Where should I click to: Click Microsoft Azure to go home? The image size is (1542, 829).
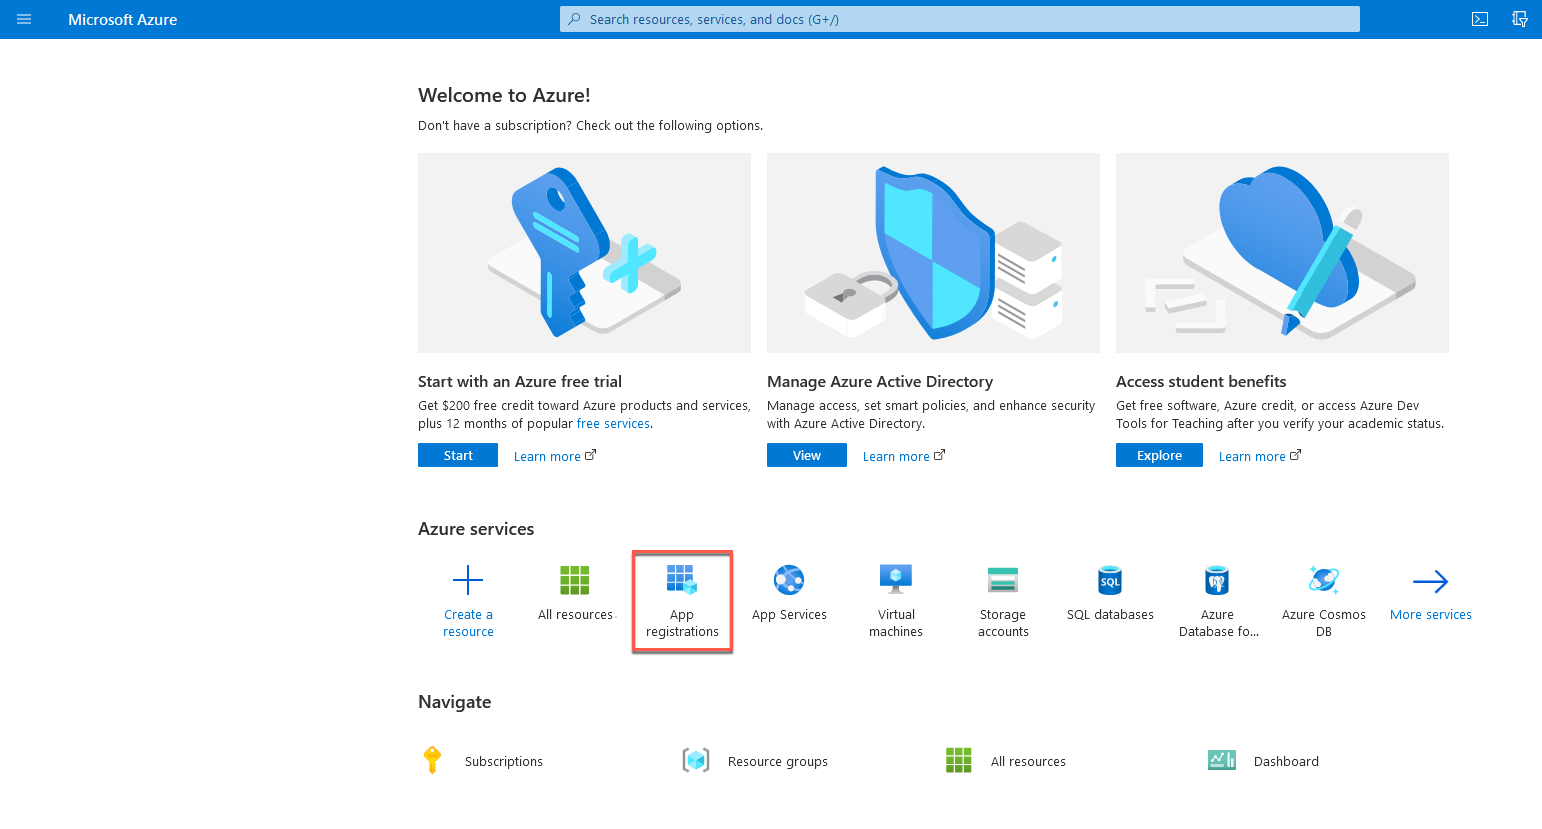pyautogui.click(x=122, y=19)
